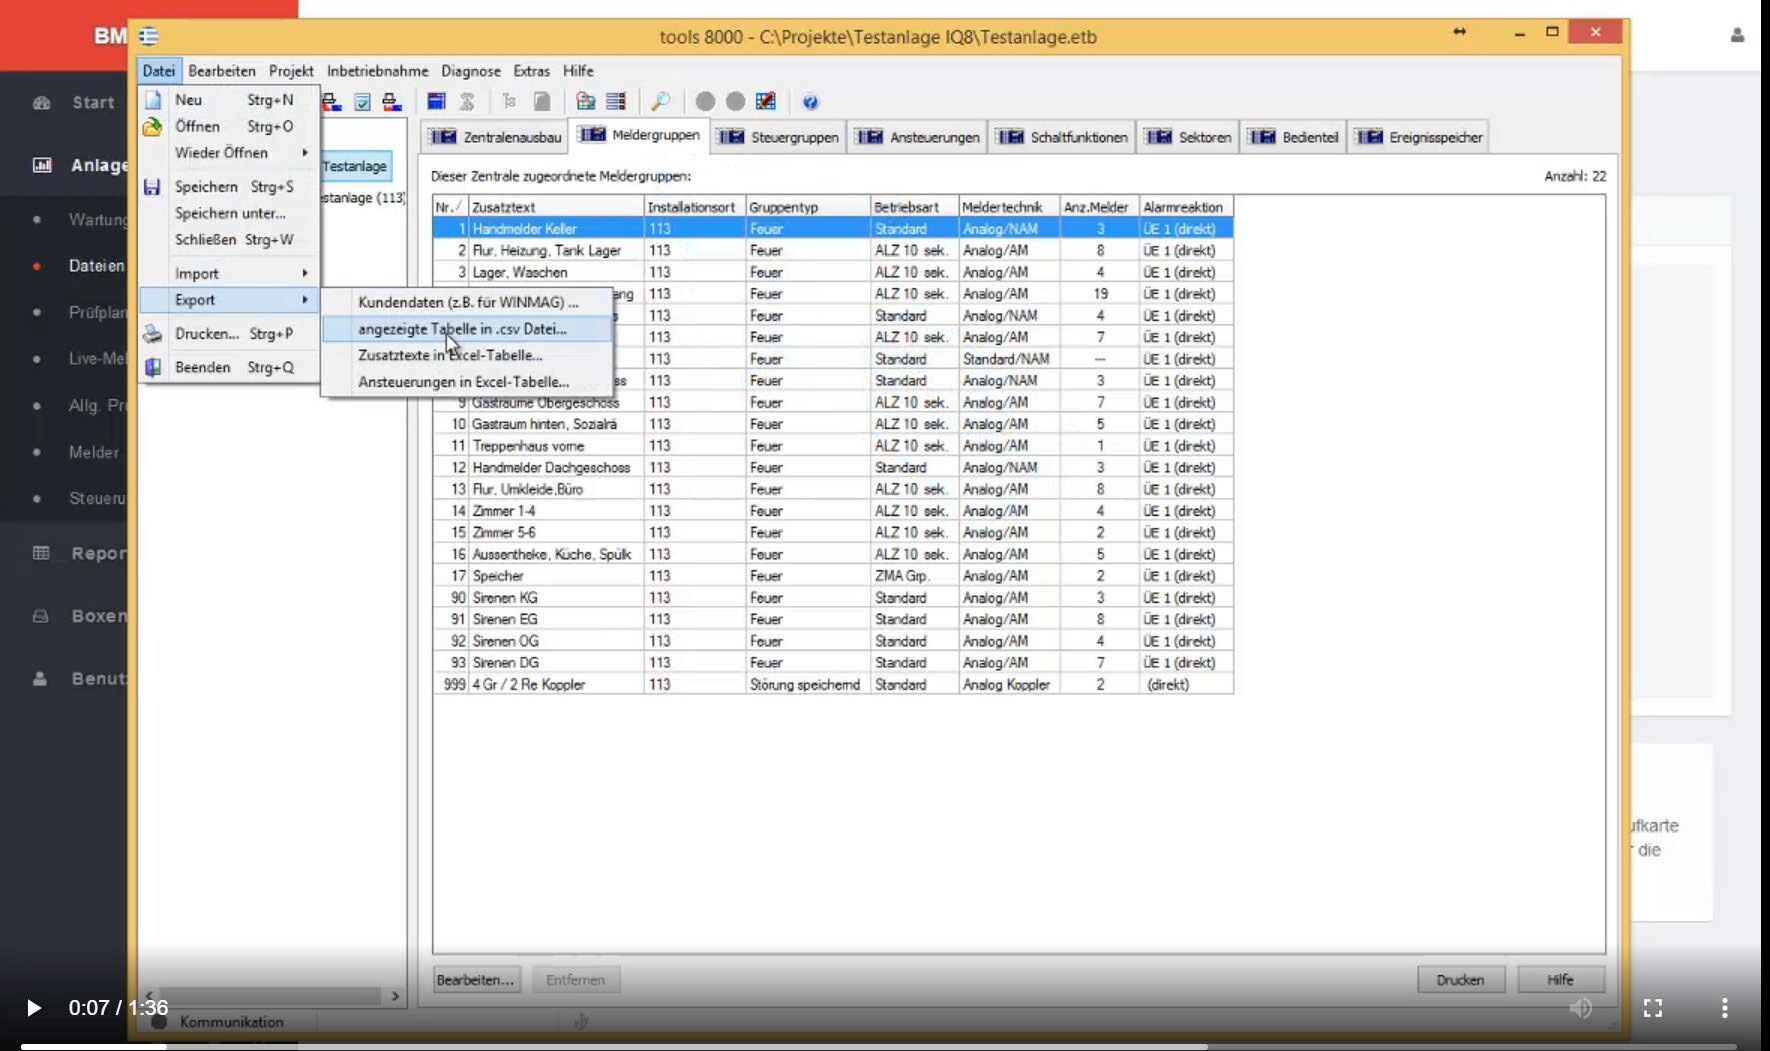
Task: Click the Drucken printer icon in menu
Action: [152, 334]
